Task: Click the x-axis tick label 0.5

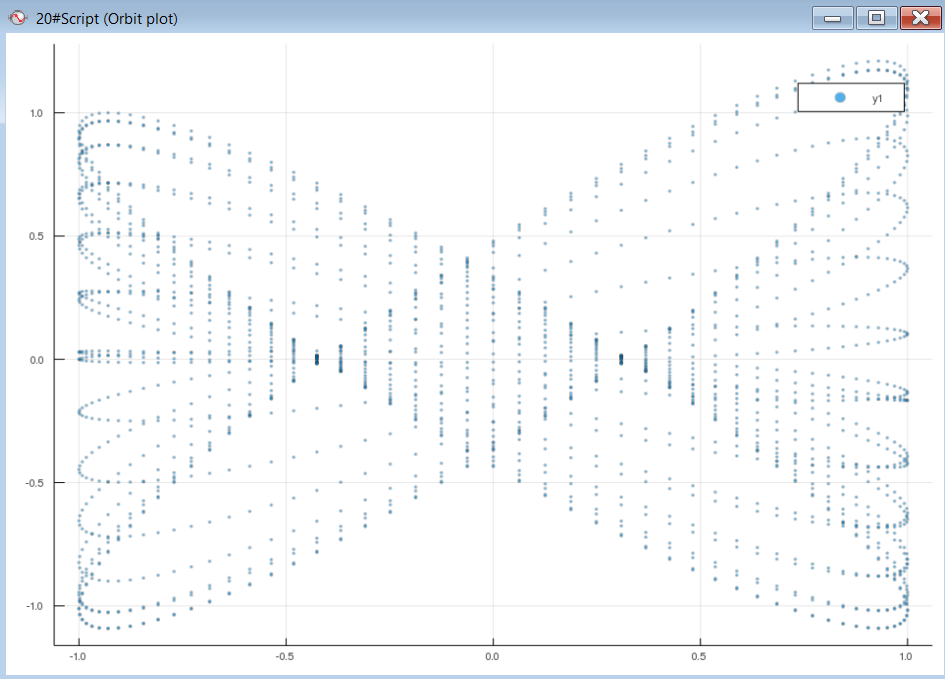Action: click(x=700, y=656)
